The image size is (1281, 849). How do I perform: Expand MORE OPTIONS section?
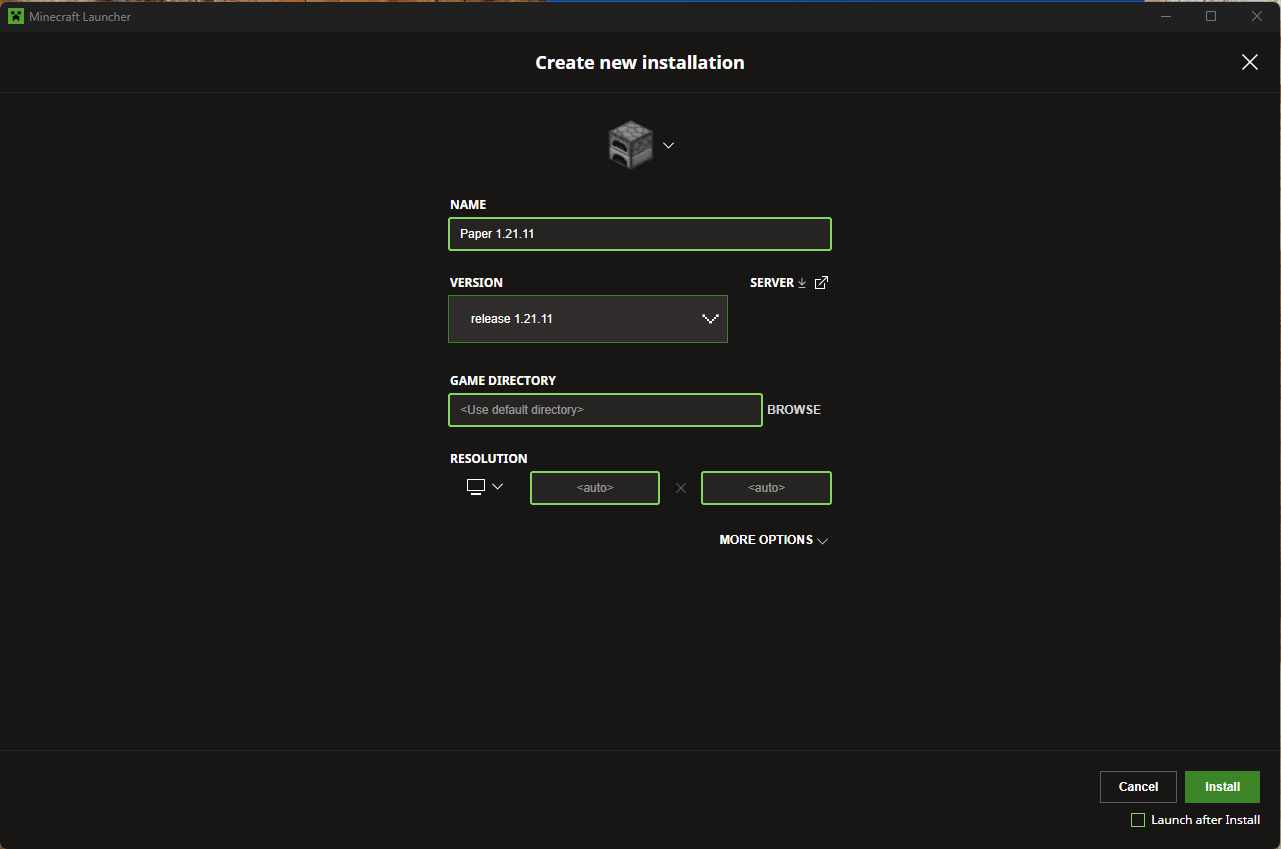tap(774, 540)
